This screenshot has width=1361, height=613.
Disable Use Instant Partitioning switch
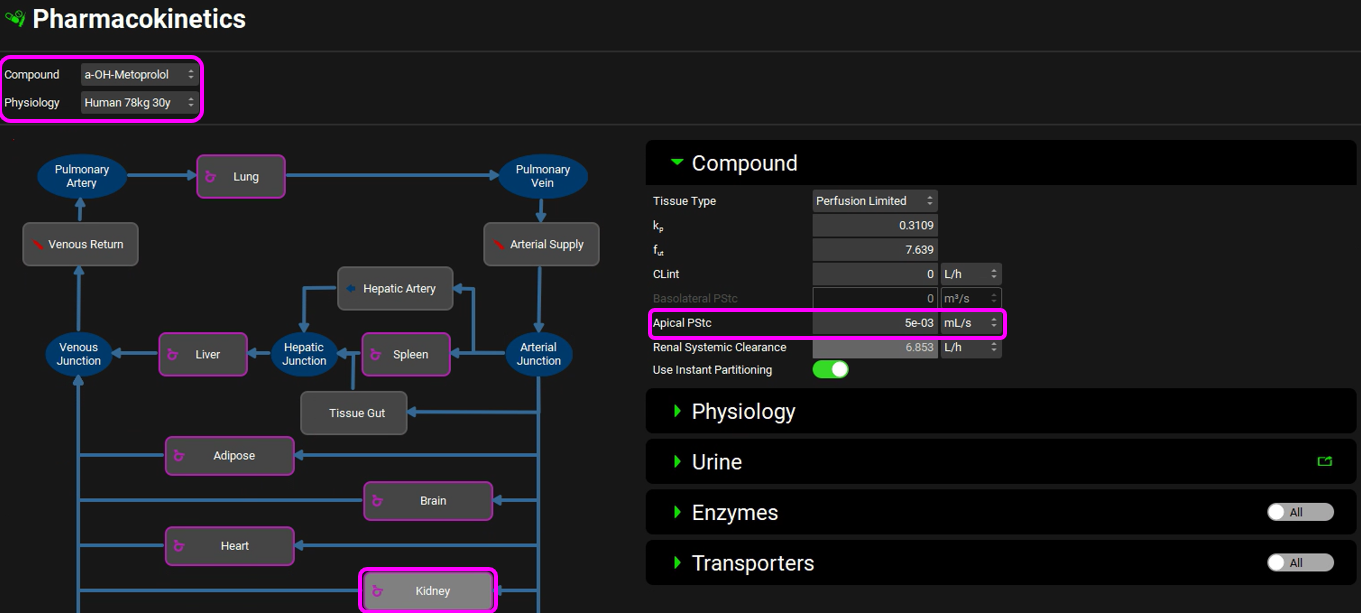point(830,370)
